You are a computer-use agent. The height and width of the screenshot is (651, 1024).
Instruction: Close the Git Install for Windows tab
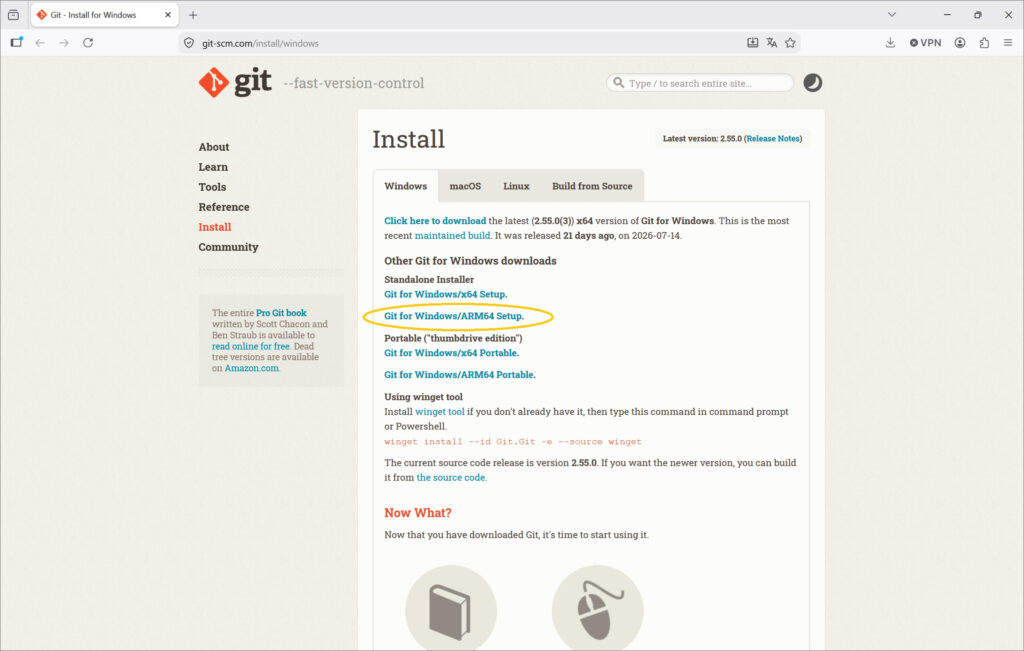[168, 14]
